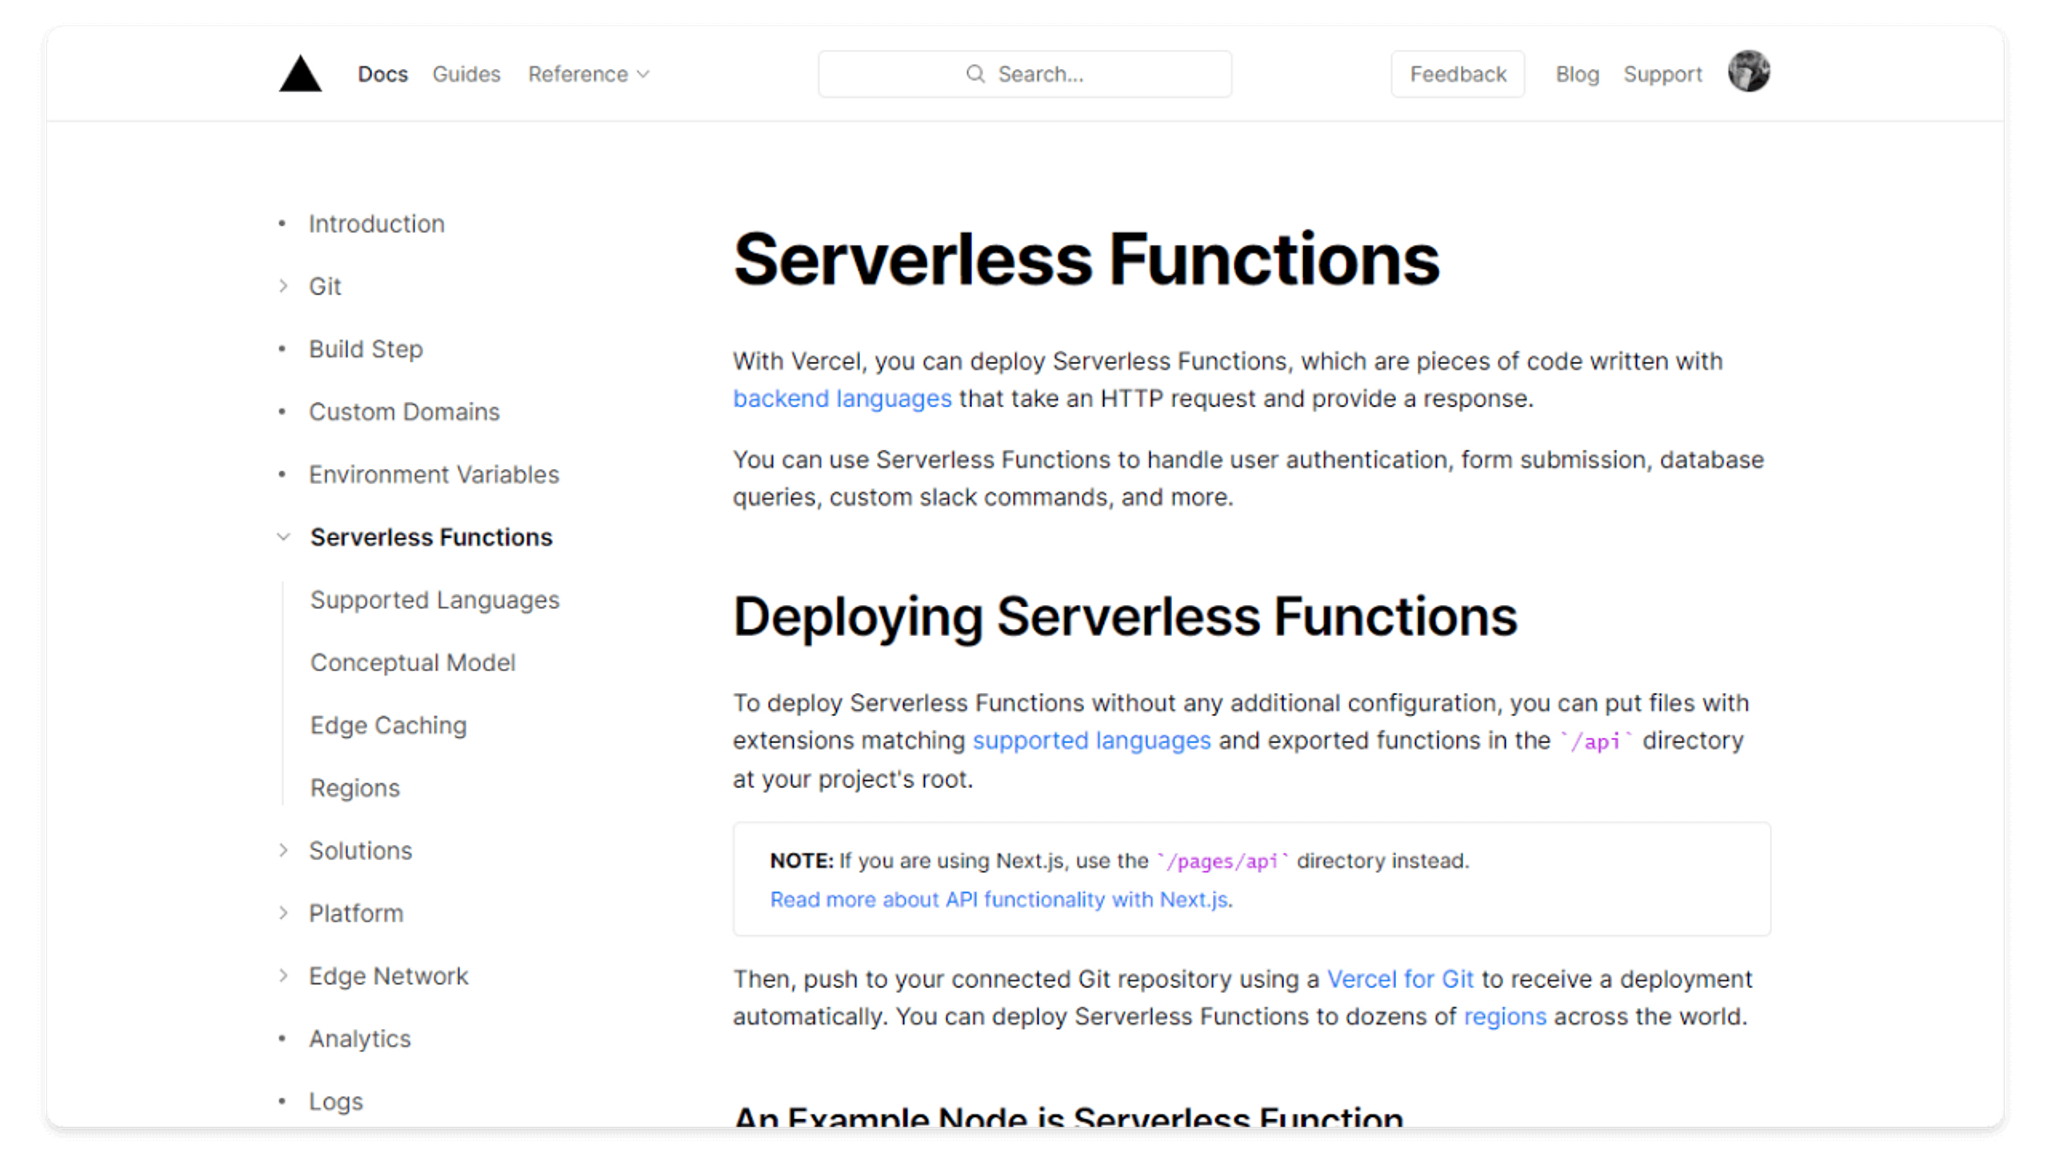This screenshot has width=2048, height=1152.
Task: Open Edge Network sidebar section
Action: 388,976
